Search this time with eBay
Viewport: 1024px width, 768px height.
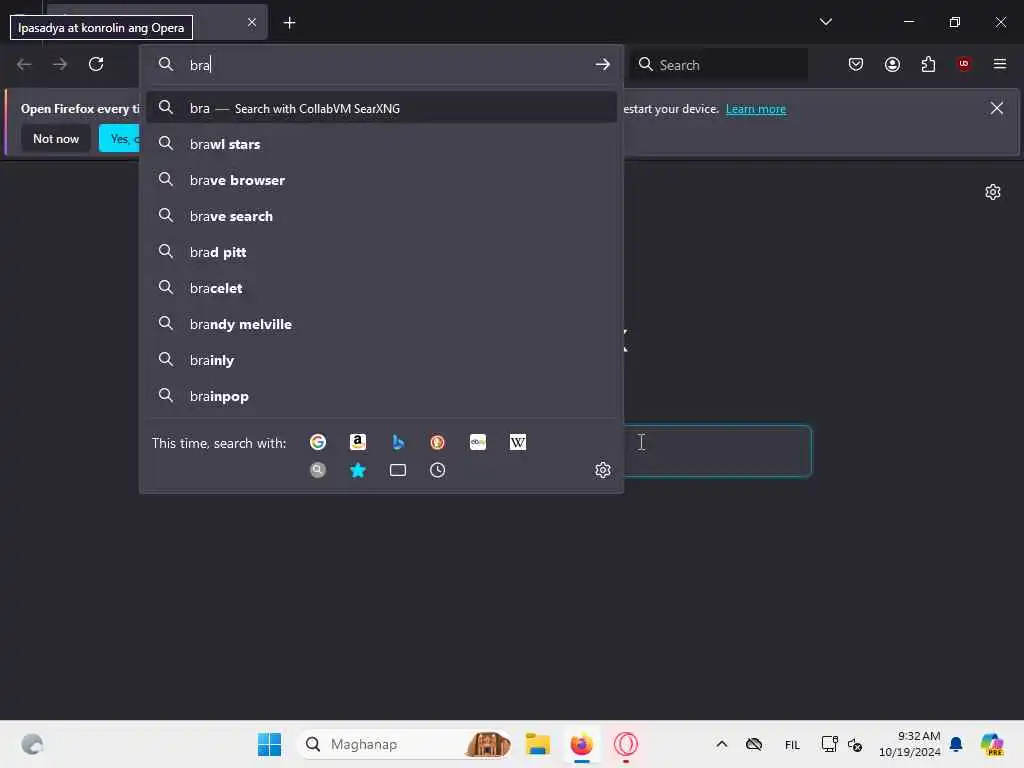pos(478,442)
